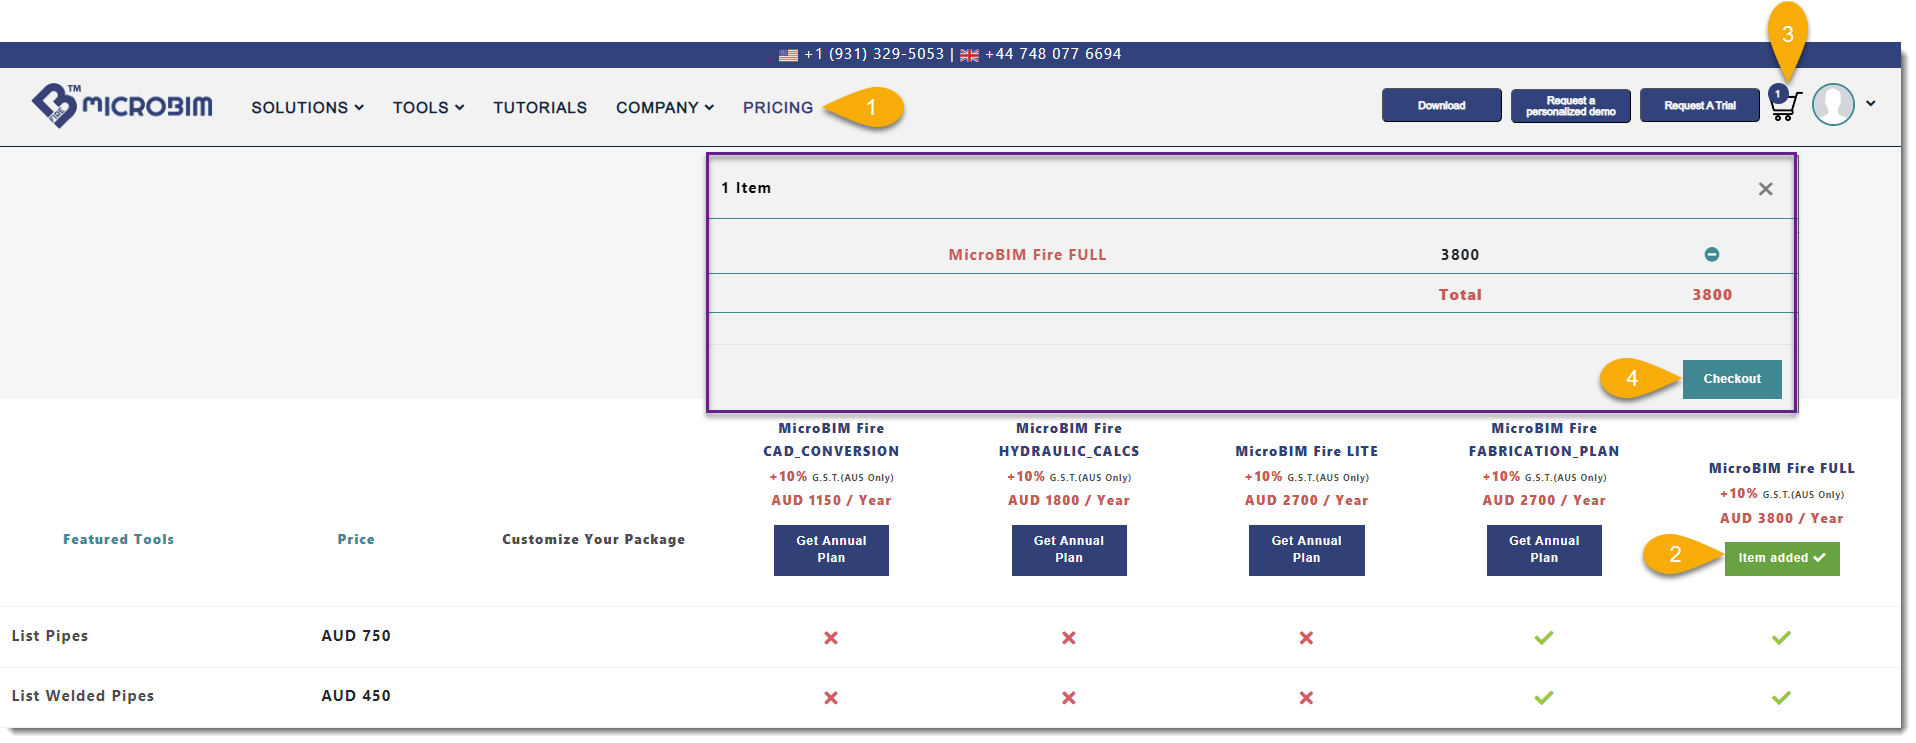Request a personalized demo

coord(1570,105)
